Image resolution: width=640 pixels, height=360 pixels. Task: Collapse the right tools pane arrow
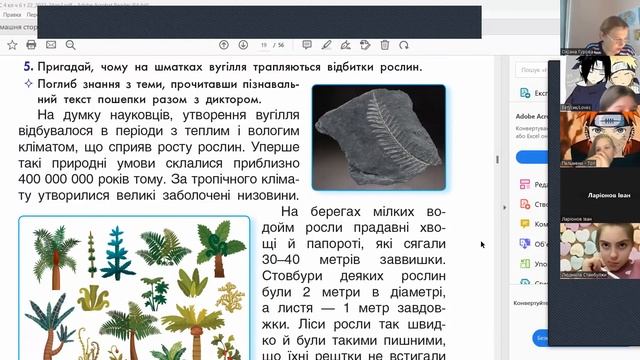[x=504, y=207]
